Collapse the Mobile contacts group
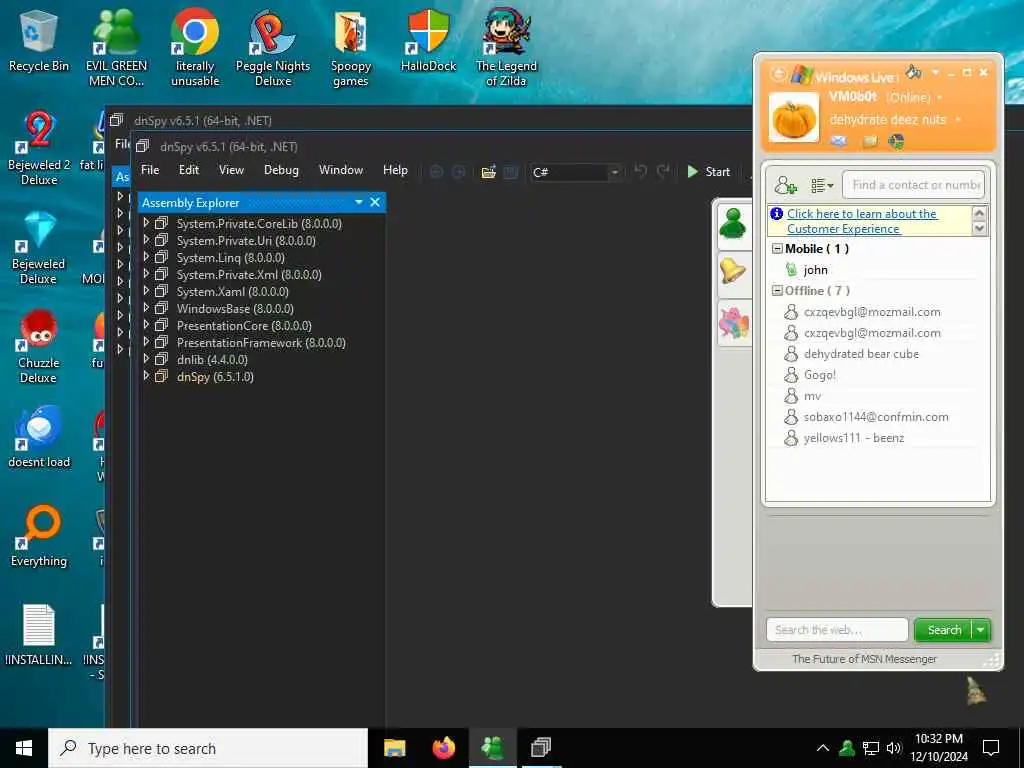1024x768 pixels. 777,249
